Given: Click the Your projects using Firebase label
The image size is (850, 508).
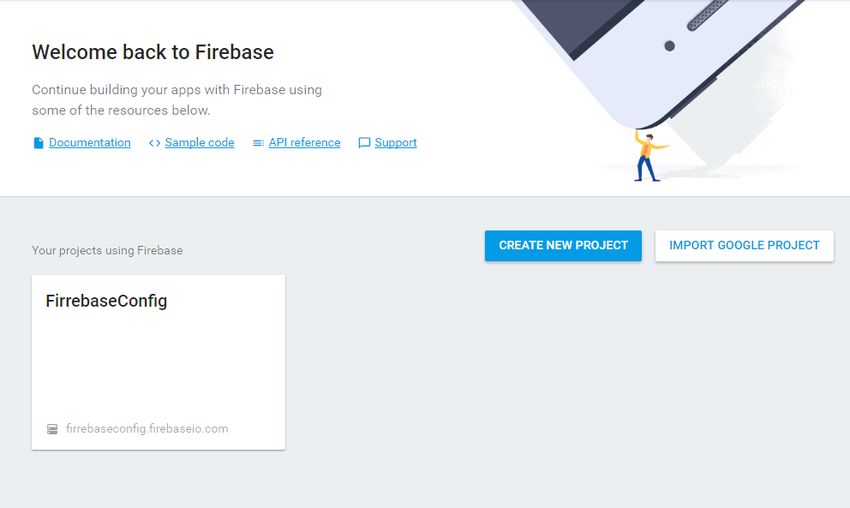Looking at the screenshot, I should [x=107, y=250].
